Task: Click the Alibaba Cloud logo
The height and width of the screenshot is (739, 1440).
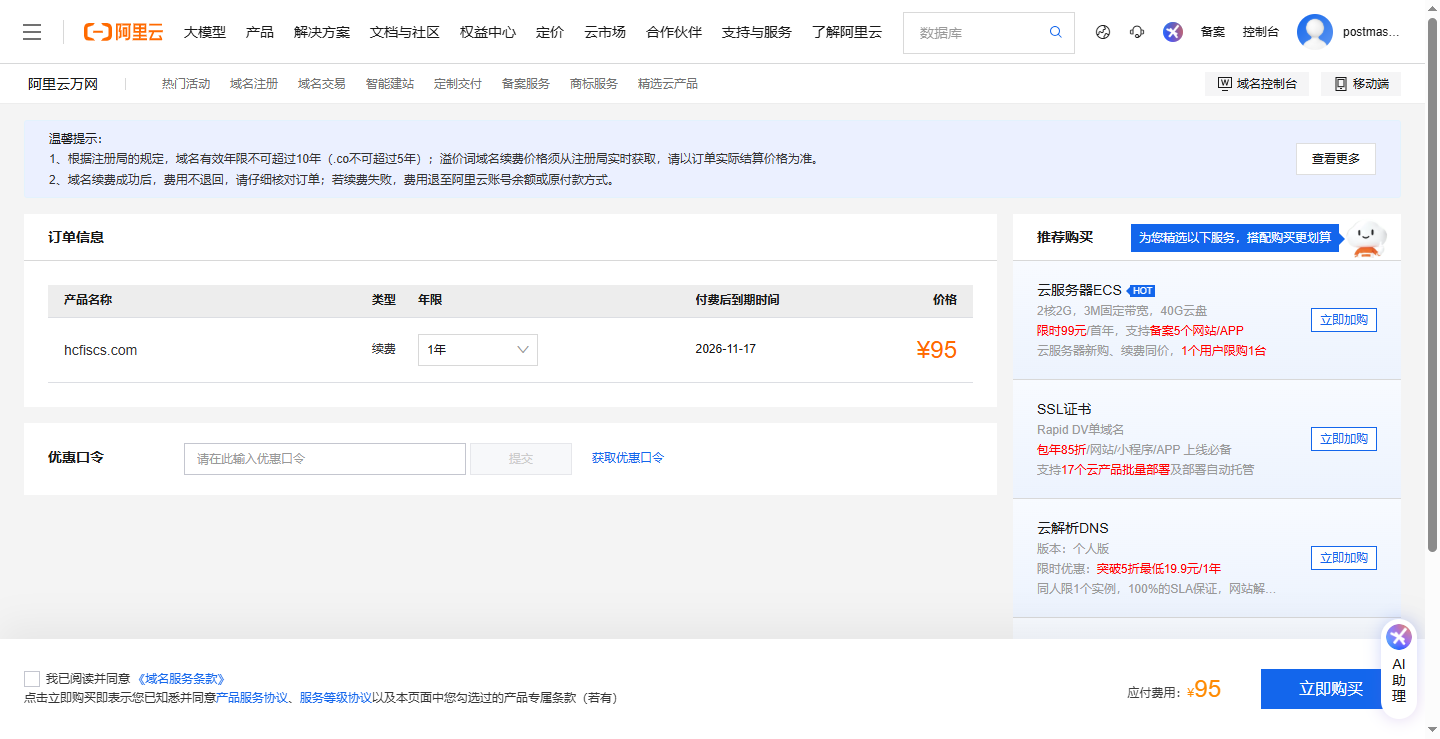Action: [x=123, y=32]
